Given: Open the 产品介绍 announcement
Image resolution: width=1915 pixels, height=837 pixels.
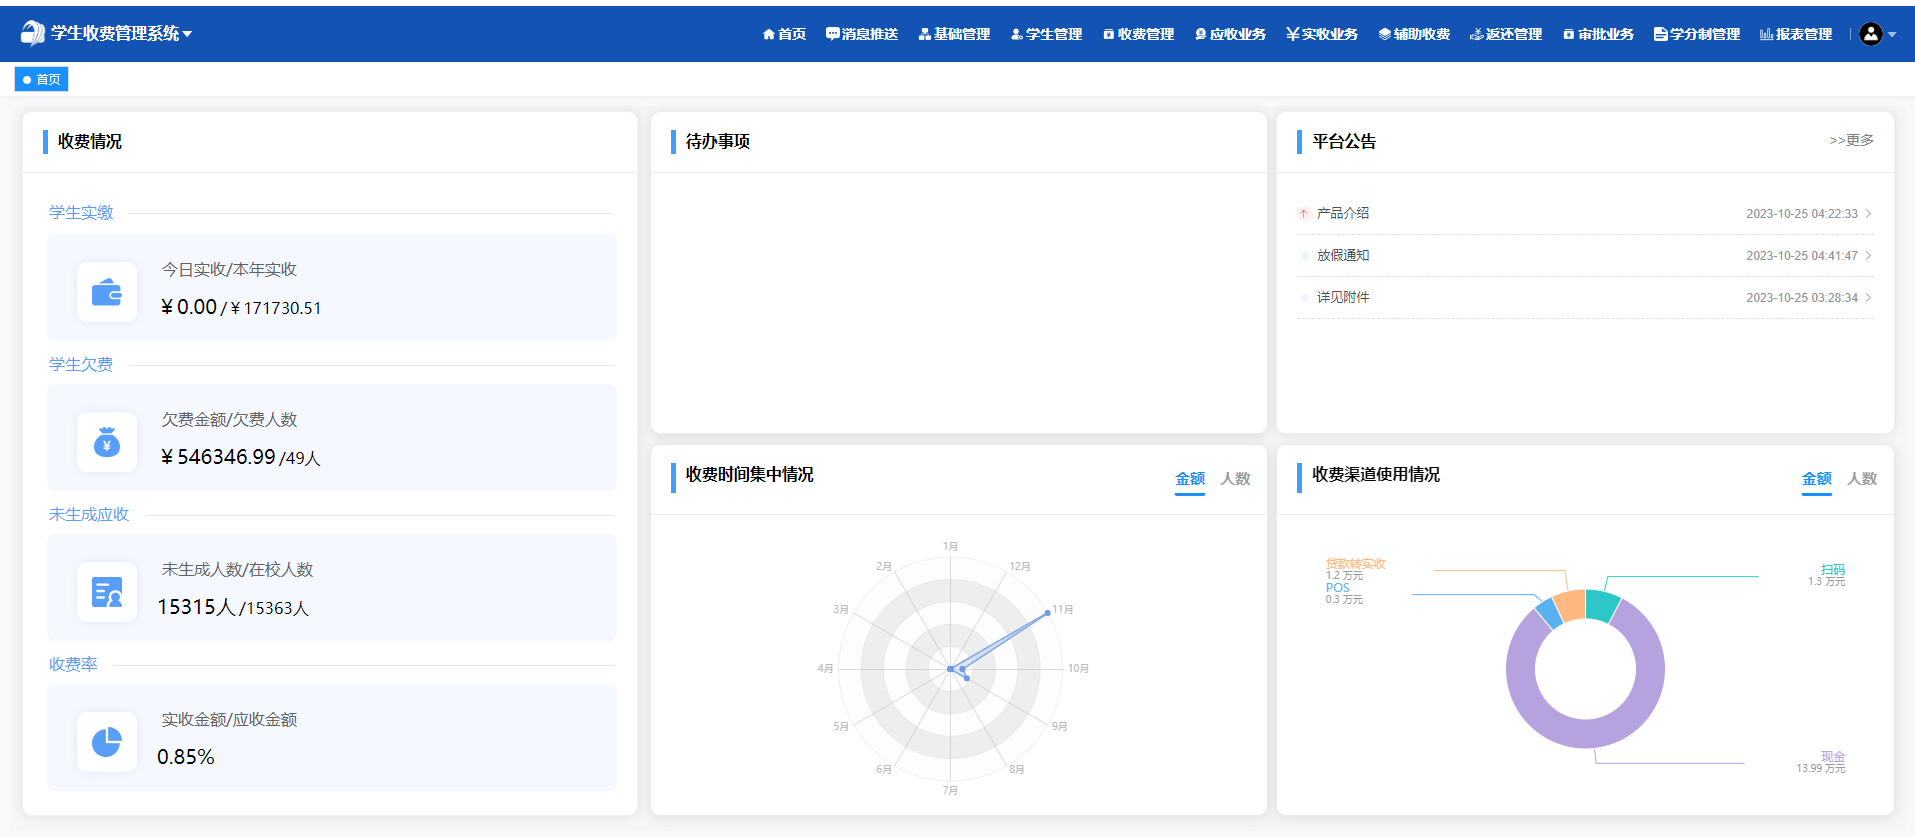Looking at the screenshot, I should point(1343,213).
